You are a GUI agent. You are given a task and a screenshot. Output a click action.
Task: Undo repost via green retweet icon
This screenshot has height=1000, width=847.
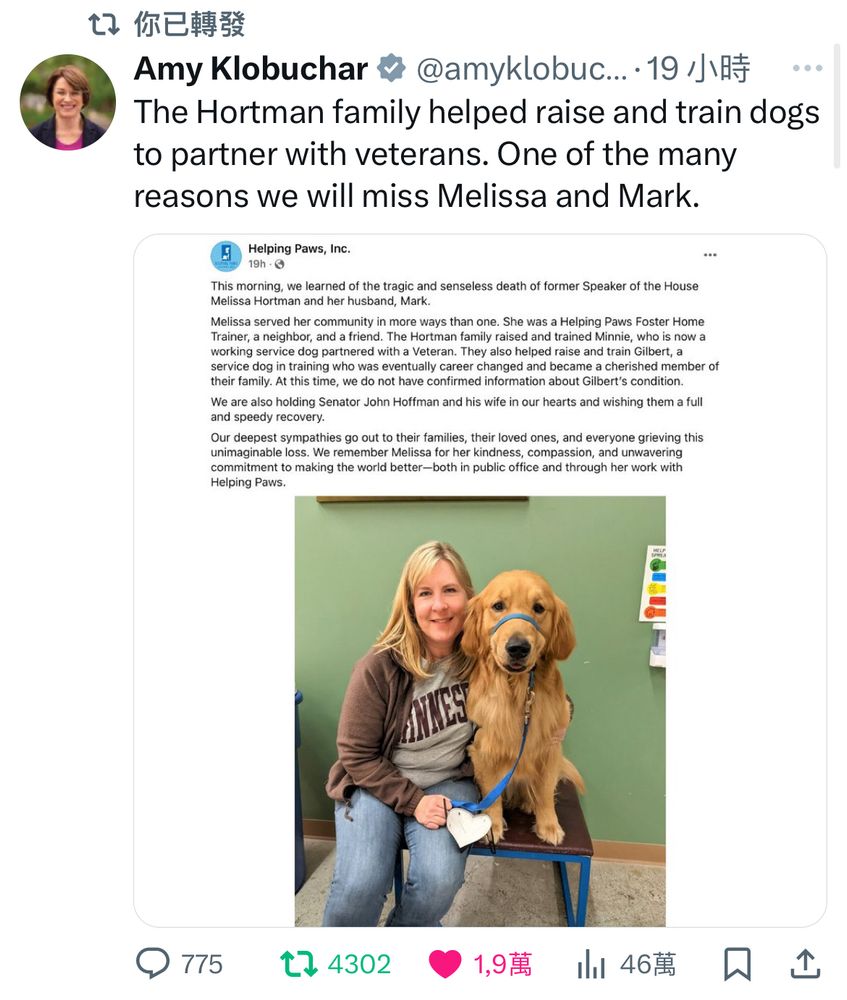tap(298, 964)
